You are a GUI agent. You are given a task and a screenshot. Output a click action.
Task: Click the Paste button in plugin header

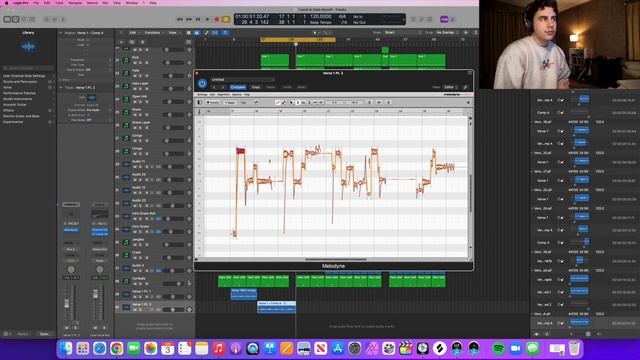pos(271,87)
